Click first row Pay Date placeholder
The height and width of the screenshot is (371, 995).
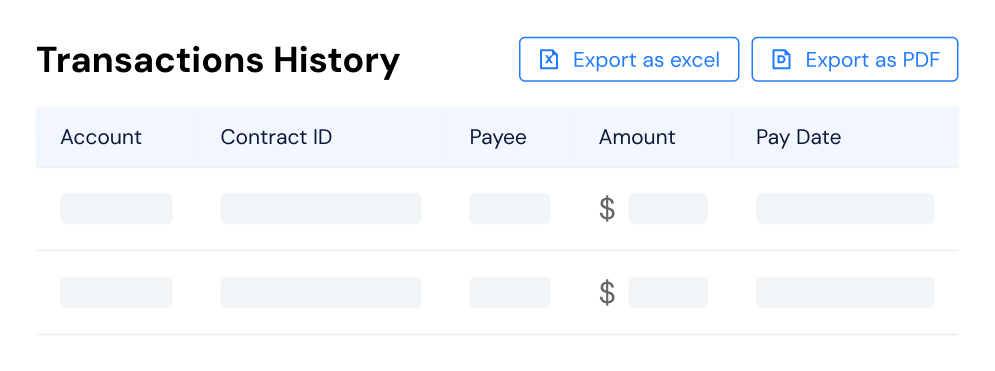coord(845,209)
